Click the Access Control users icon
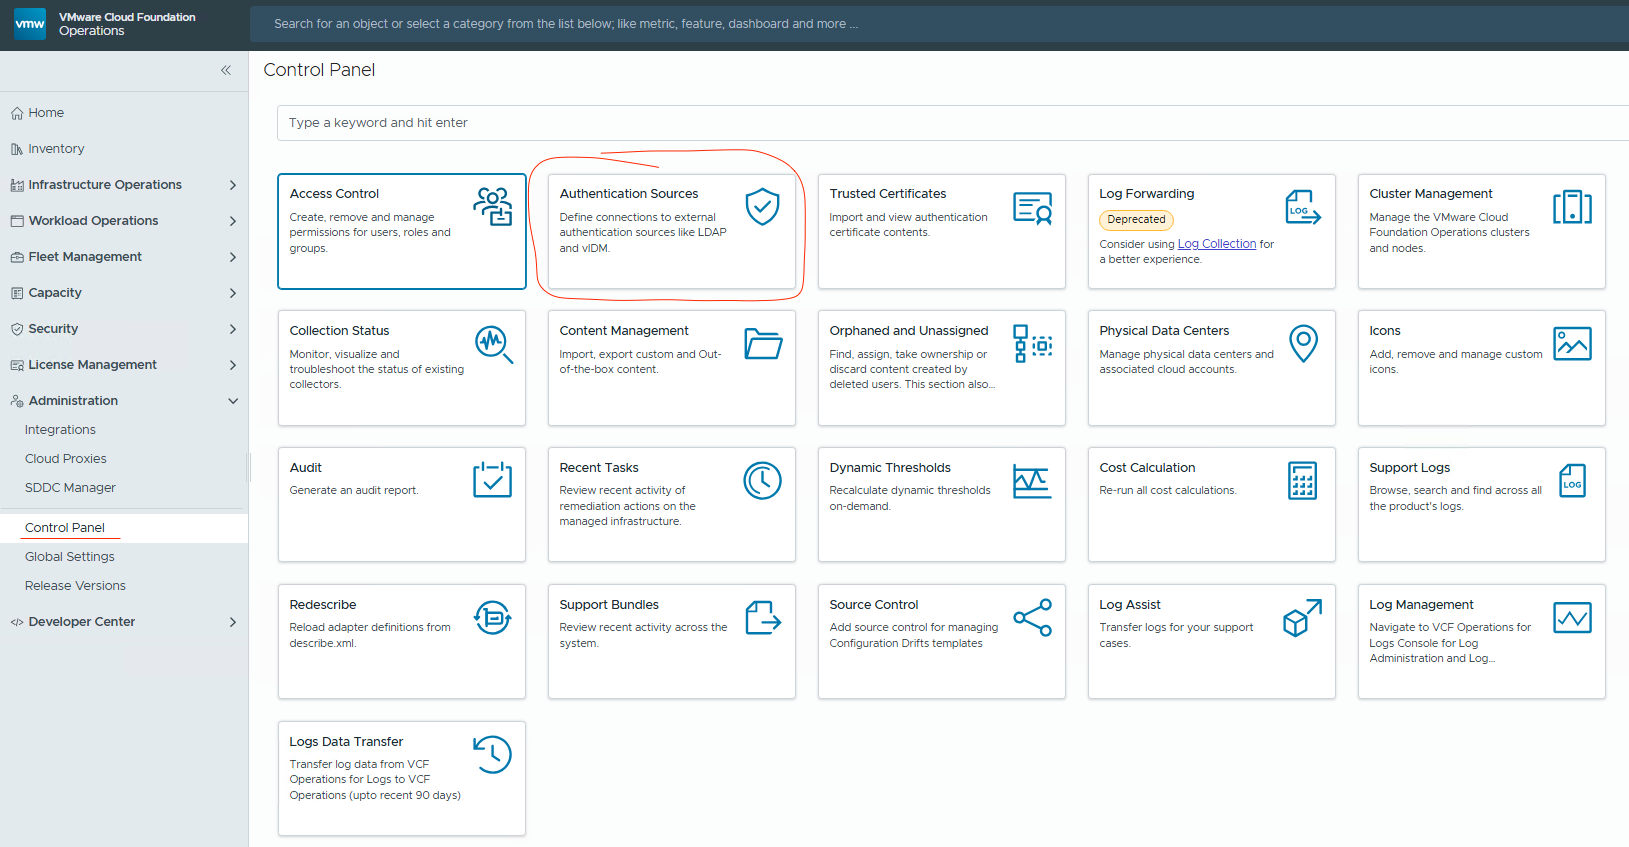This screenshot has height=847, width=1629. click(493, 207)
